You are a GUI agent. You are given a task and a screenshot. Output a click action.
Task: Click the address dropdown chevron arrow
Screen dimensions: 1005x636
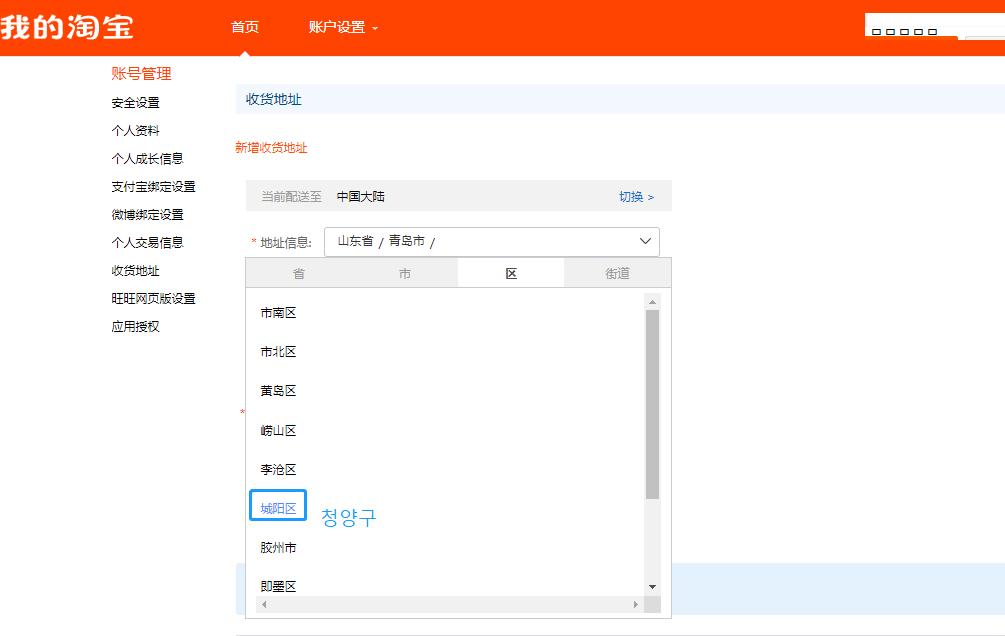coord(645,242)
